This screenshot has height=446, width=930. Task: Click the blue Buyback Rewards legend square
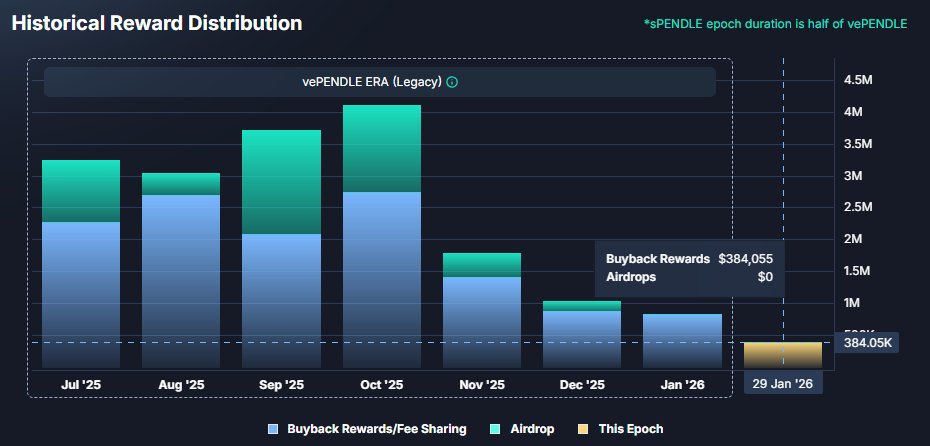[273, 429]
